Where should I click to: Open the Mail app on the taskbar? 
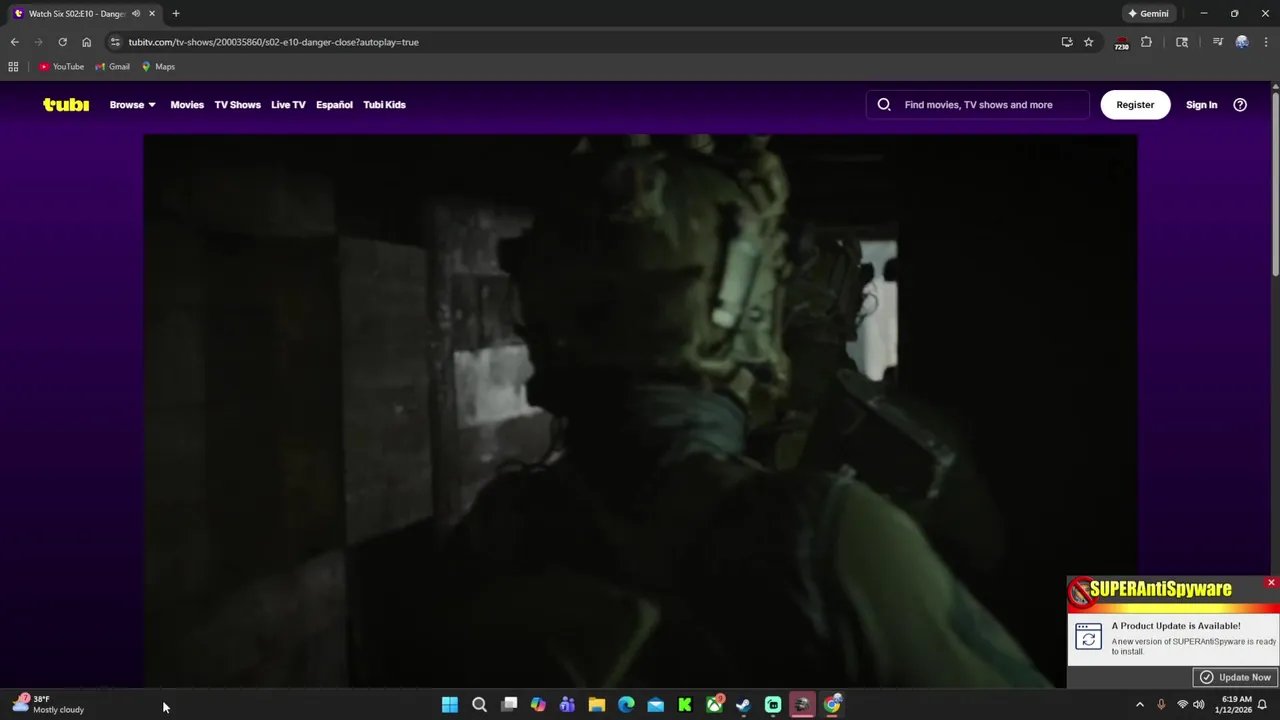(656, 705)
